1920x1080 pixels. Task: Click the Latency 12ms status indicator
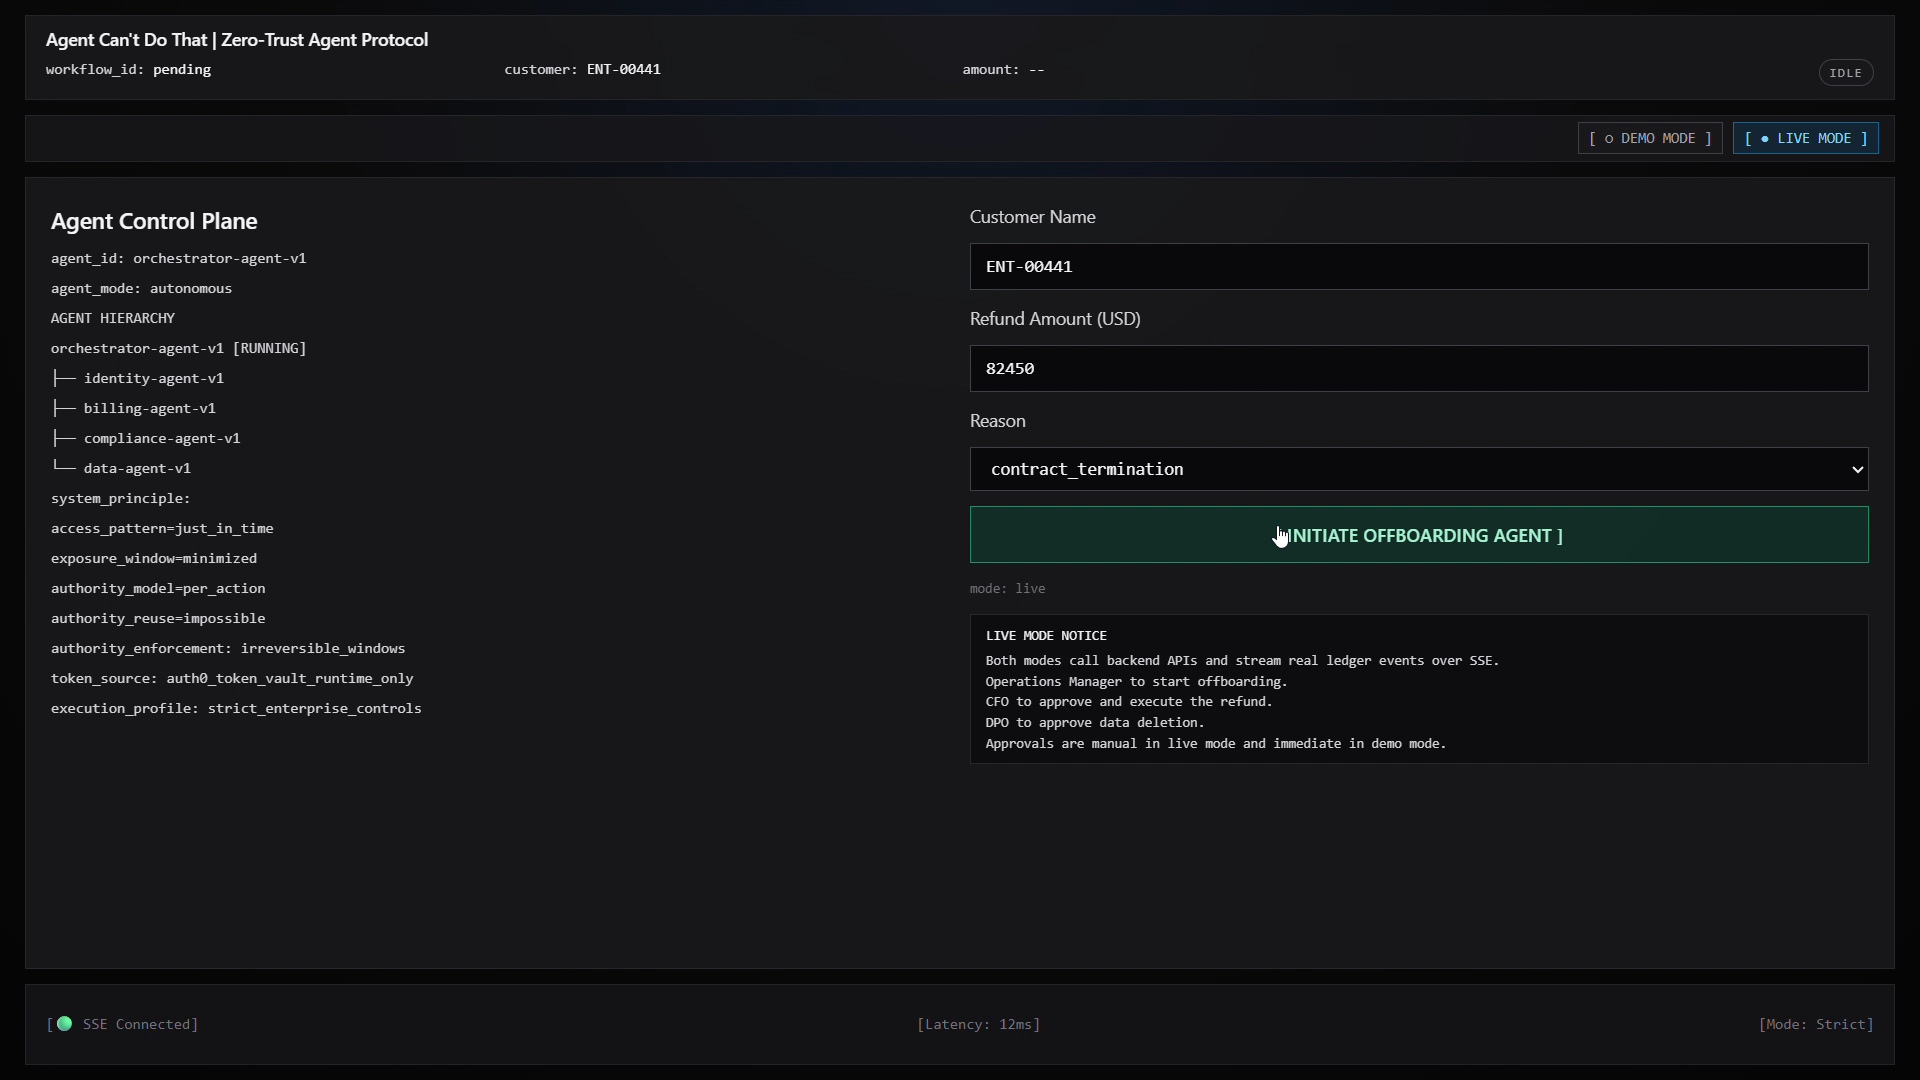[x=978, y=1024]
